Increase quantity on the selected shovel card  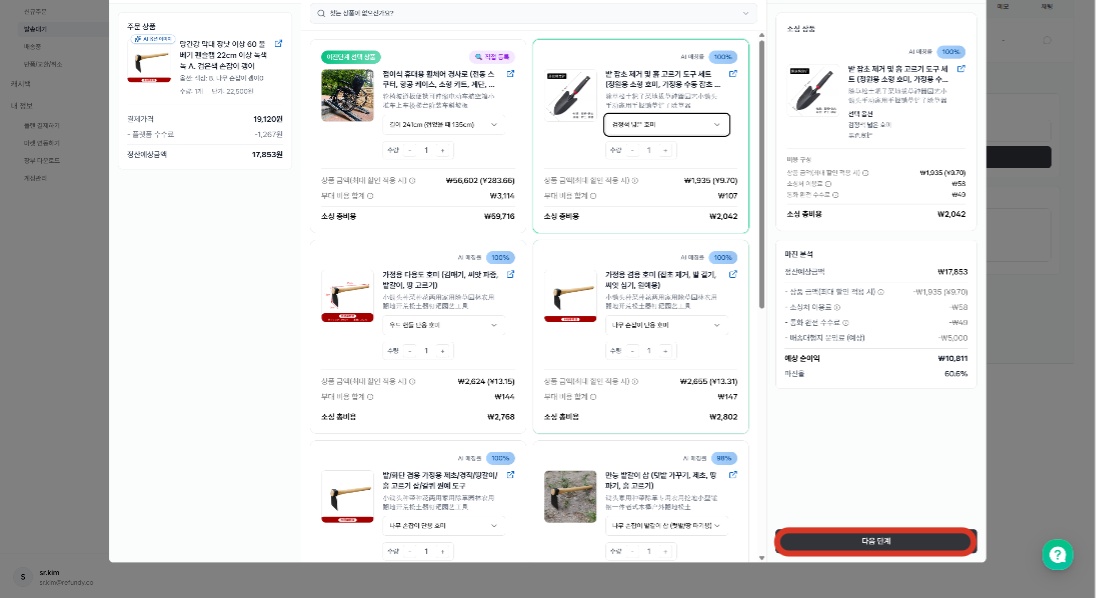[665, 150]
